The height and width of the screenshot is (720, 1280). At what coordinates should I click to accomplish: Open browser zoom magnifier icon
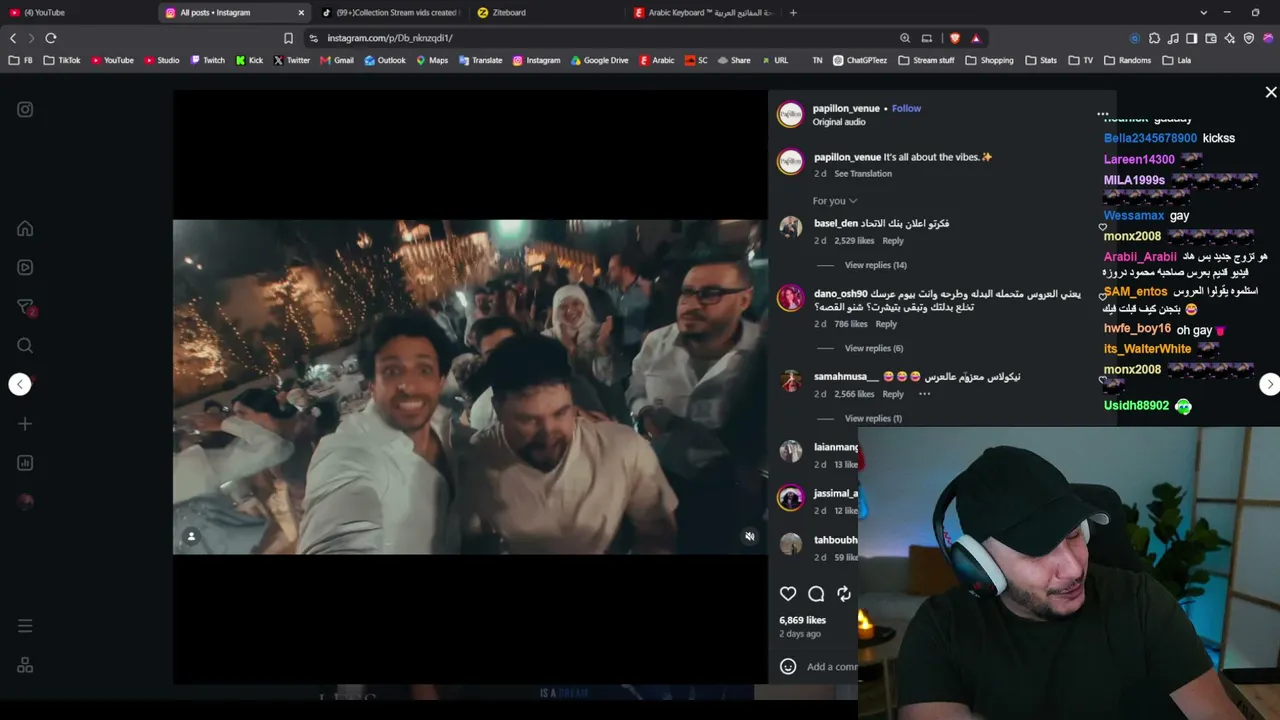pos(905,38)
